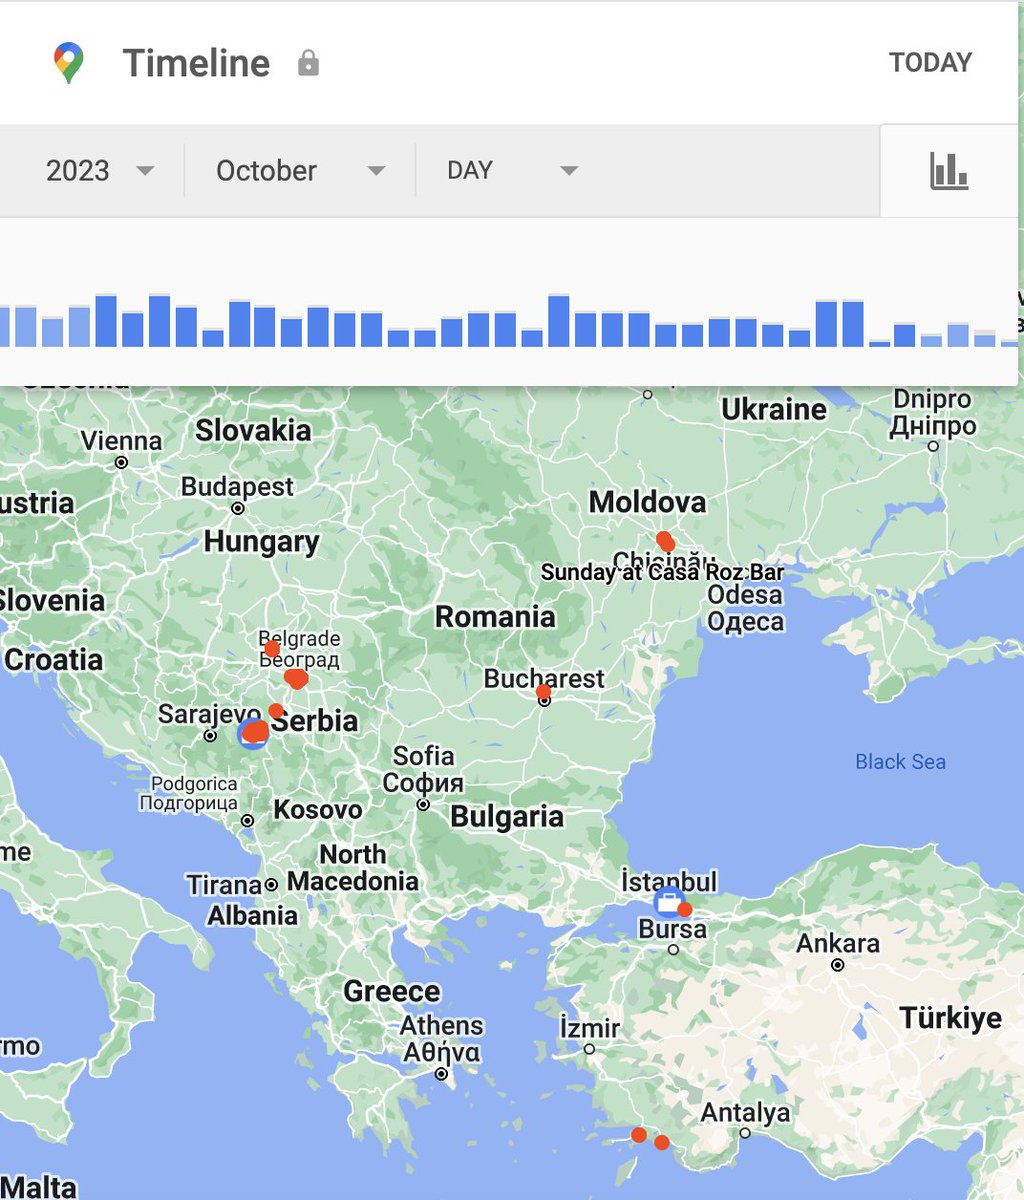Screen dimensions: 1024x1200
Task: Click the lock icon beside Timeline
Action: click(308, 64)
